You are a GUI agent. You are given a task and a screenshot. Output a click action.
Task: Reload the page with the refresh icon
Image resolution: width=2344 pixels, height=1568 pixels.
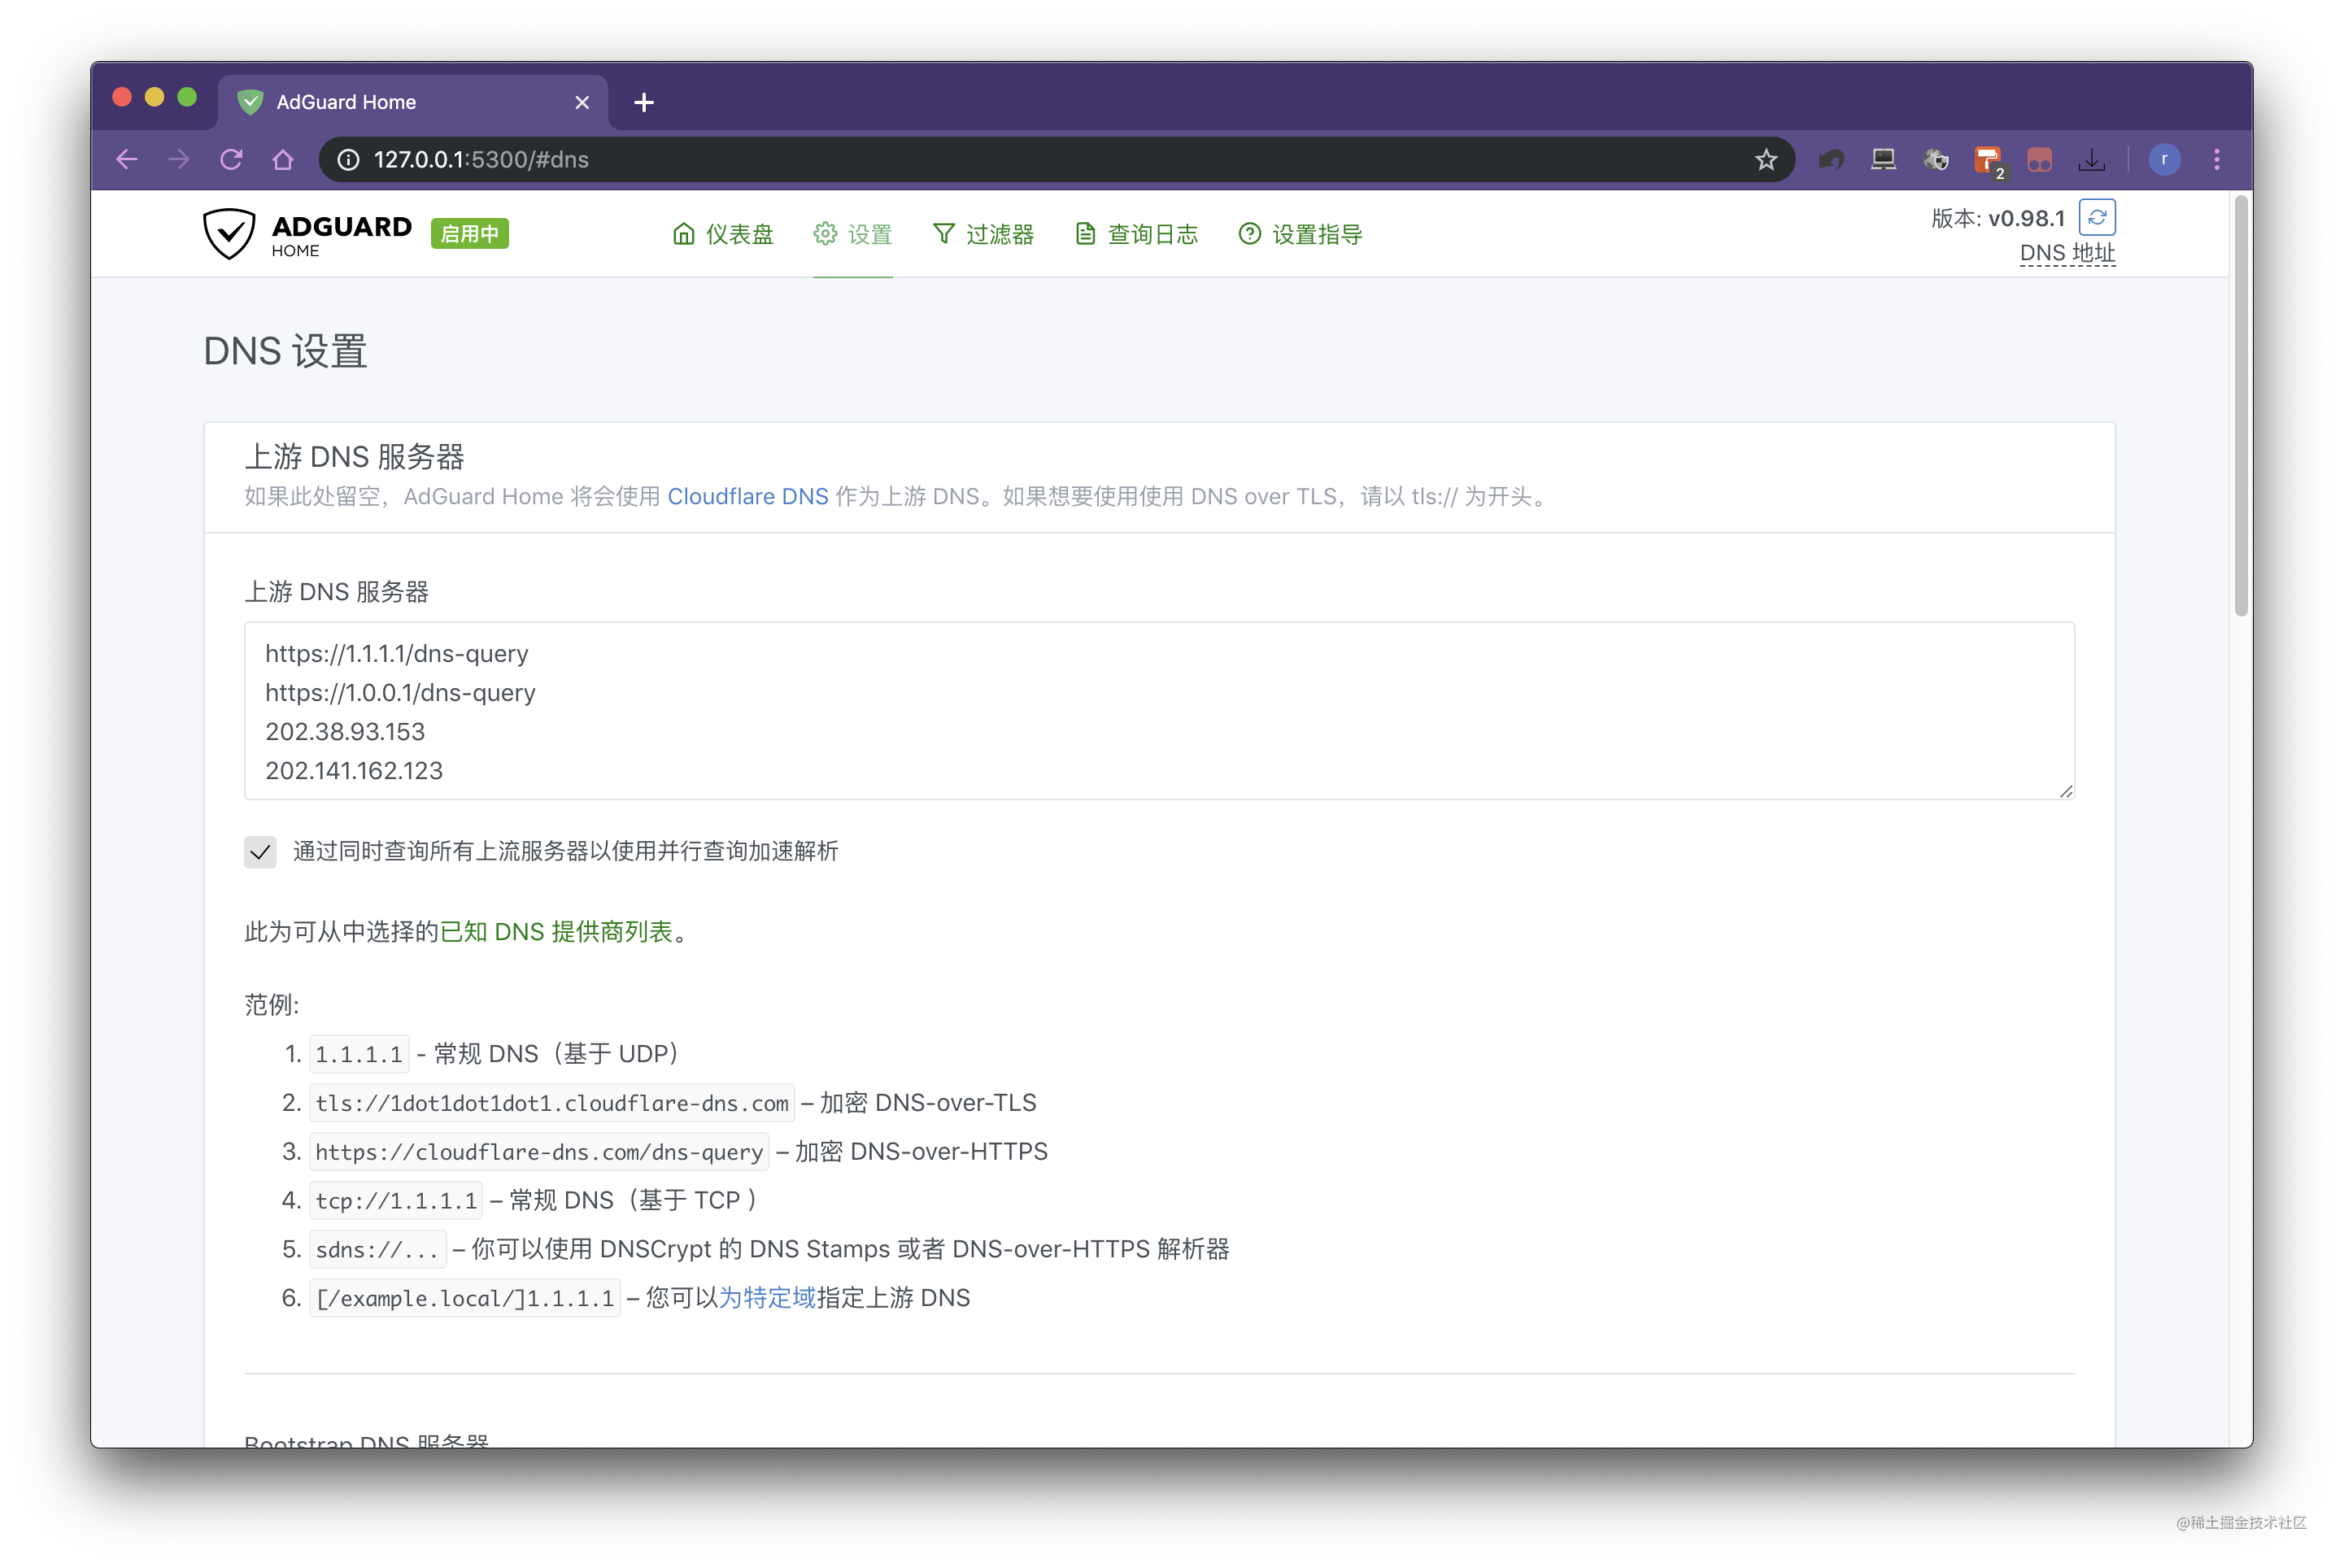[x=231, y=160]
